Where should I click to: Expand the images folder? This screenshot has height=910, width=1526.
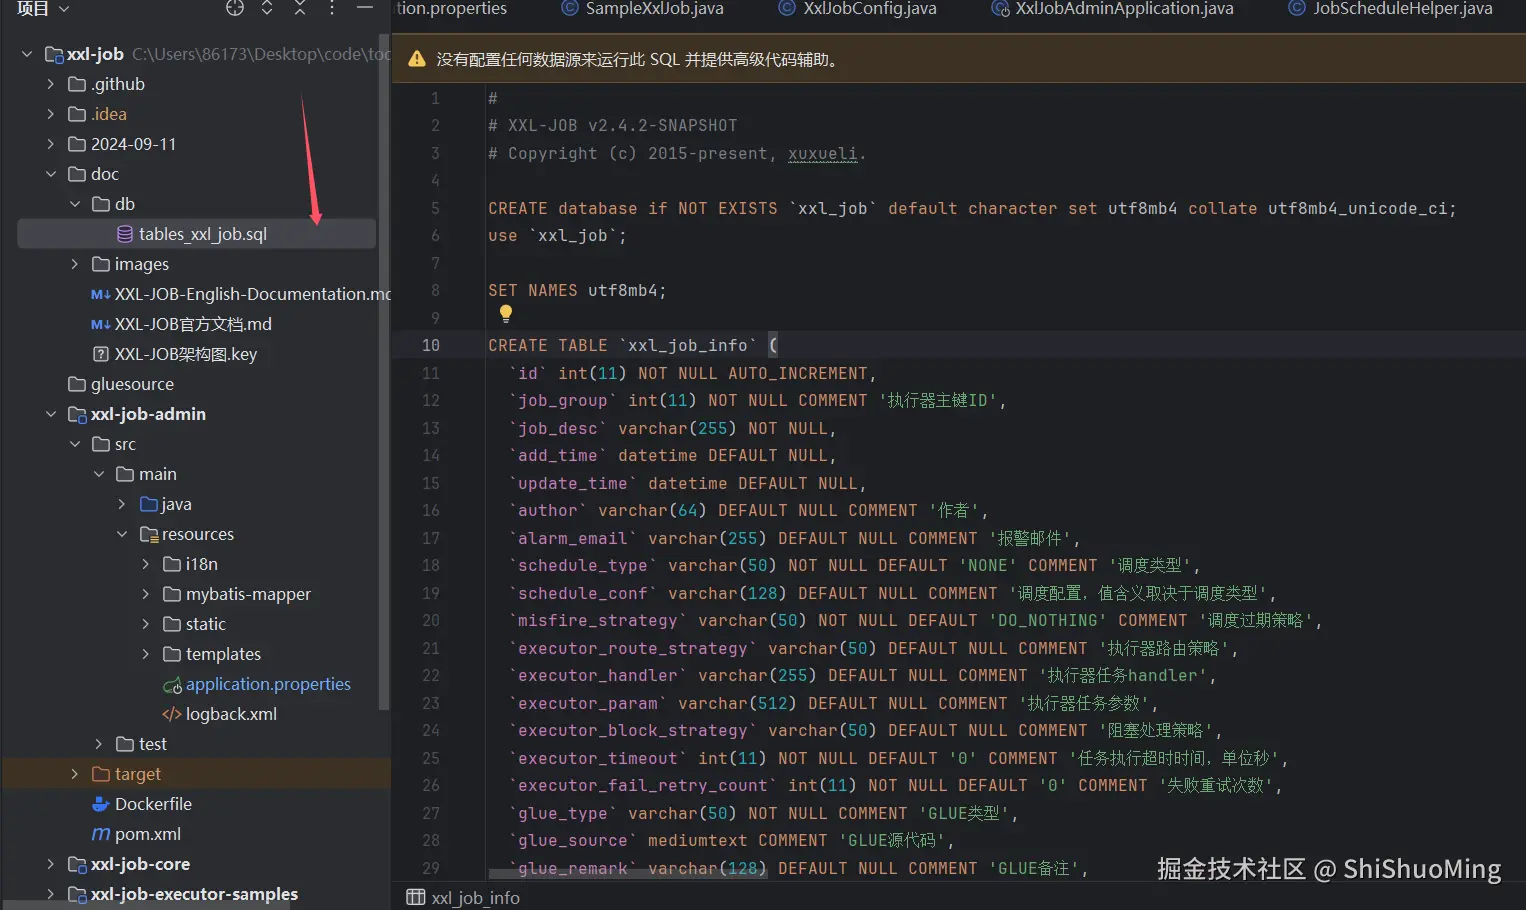(x=75, y=264)
